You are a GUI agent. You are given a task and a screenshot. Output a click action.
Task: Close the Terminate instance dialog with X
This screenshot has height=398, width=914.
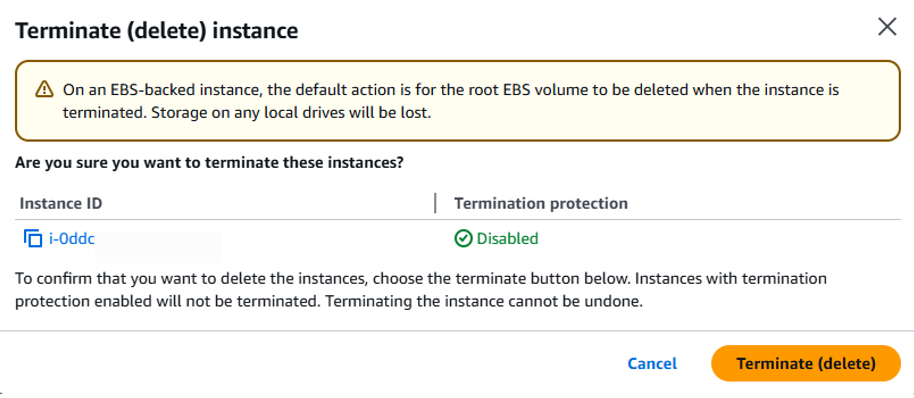[887, 27]
